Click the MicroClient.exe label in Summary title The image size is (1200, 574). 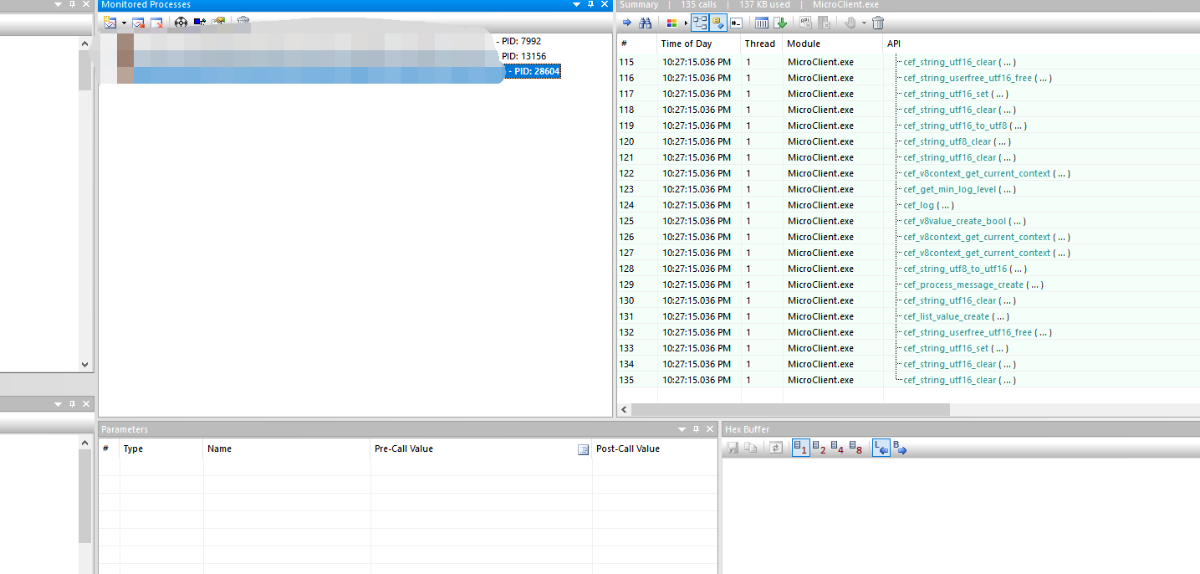click(x=846, y=5)
